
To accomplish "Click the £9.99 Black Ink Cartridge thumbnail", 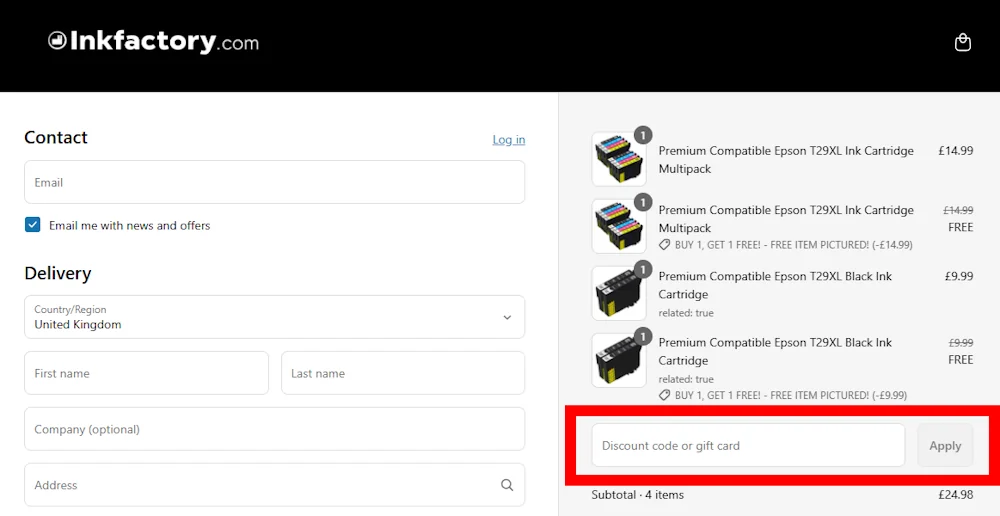I will [619, 293].
